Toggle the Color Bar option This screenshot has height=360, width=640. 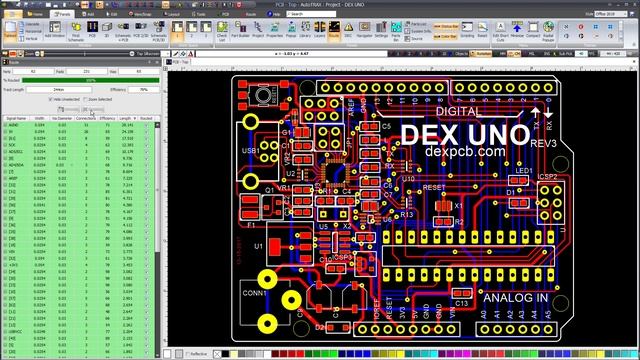pos(445,36)
